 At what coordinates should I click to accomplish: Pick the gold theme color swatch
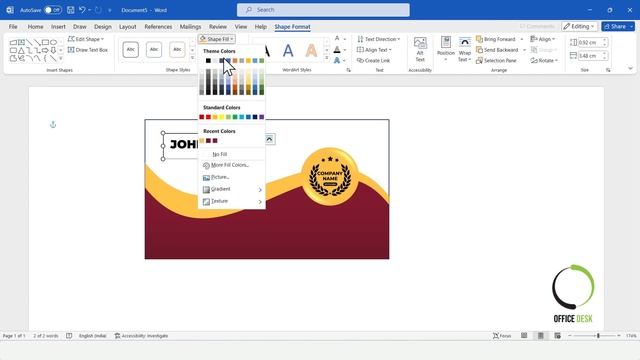pyautogui.click(x=248, y=61)
